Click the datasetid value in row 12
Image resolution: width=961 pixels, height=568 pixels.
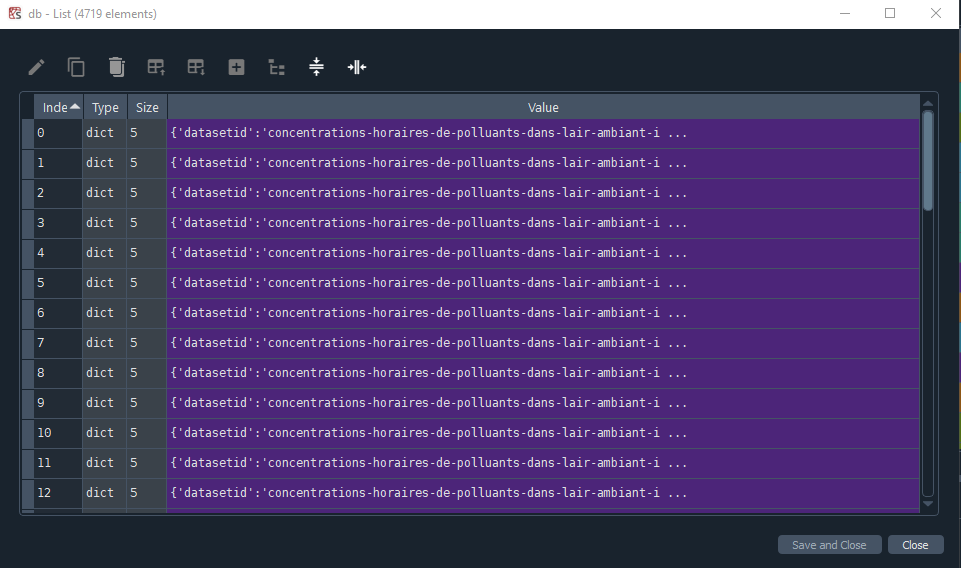[543, 493]
